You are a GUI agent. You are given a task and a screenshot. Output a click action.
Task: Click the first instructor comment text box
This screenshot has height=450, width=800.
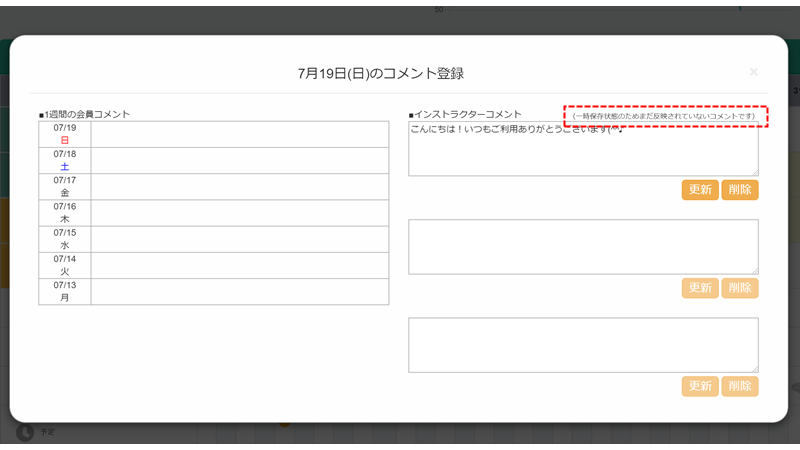click(x=583, y=150)
